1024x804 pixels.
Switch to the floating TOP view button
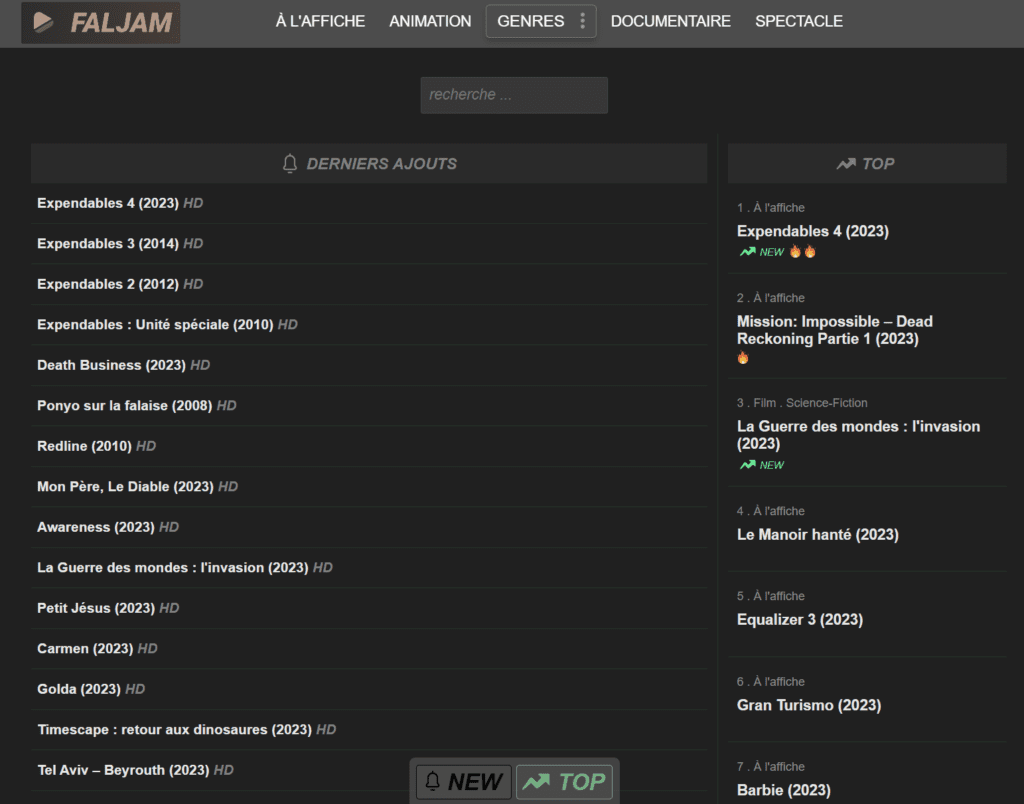(565, 782)
